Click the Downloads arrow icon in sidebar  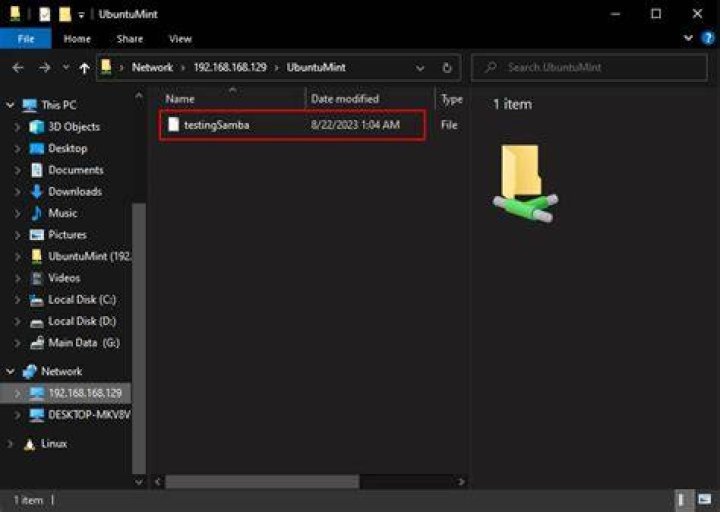point(36,191)
